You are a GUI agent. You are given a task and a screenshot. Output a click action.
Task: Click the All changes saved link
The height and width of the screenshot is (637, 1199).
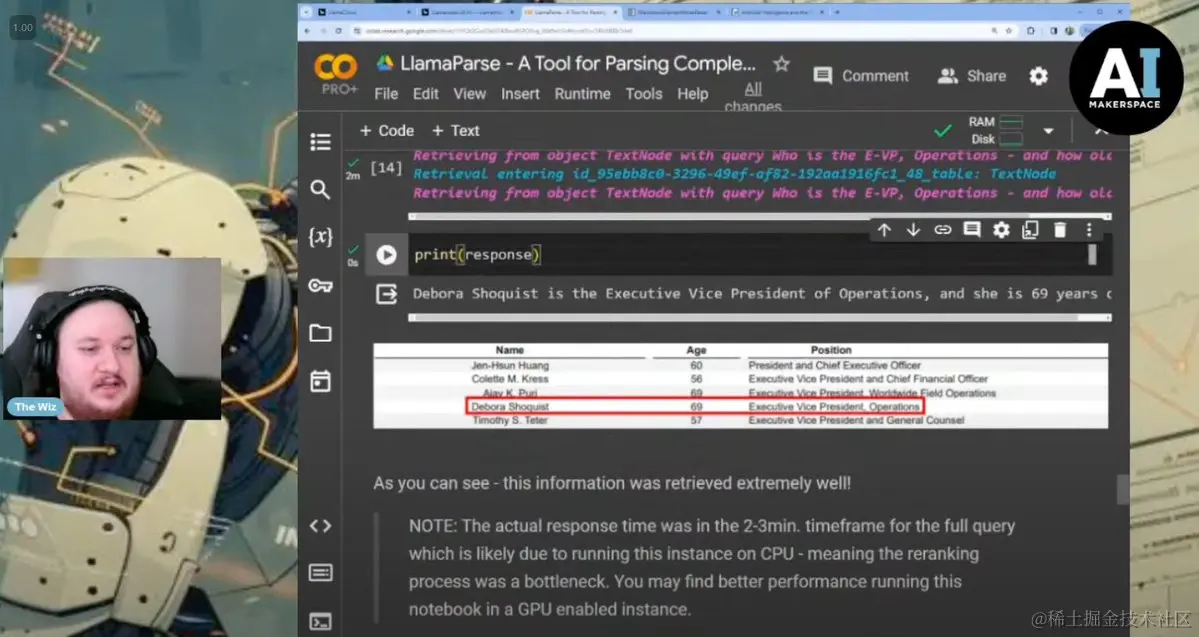tap(753, 97)
